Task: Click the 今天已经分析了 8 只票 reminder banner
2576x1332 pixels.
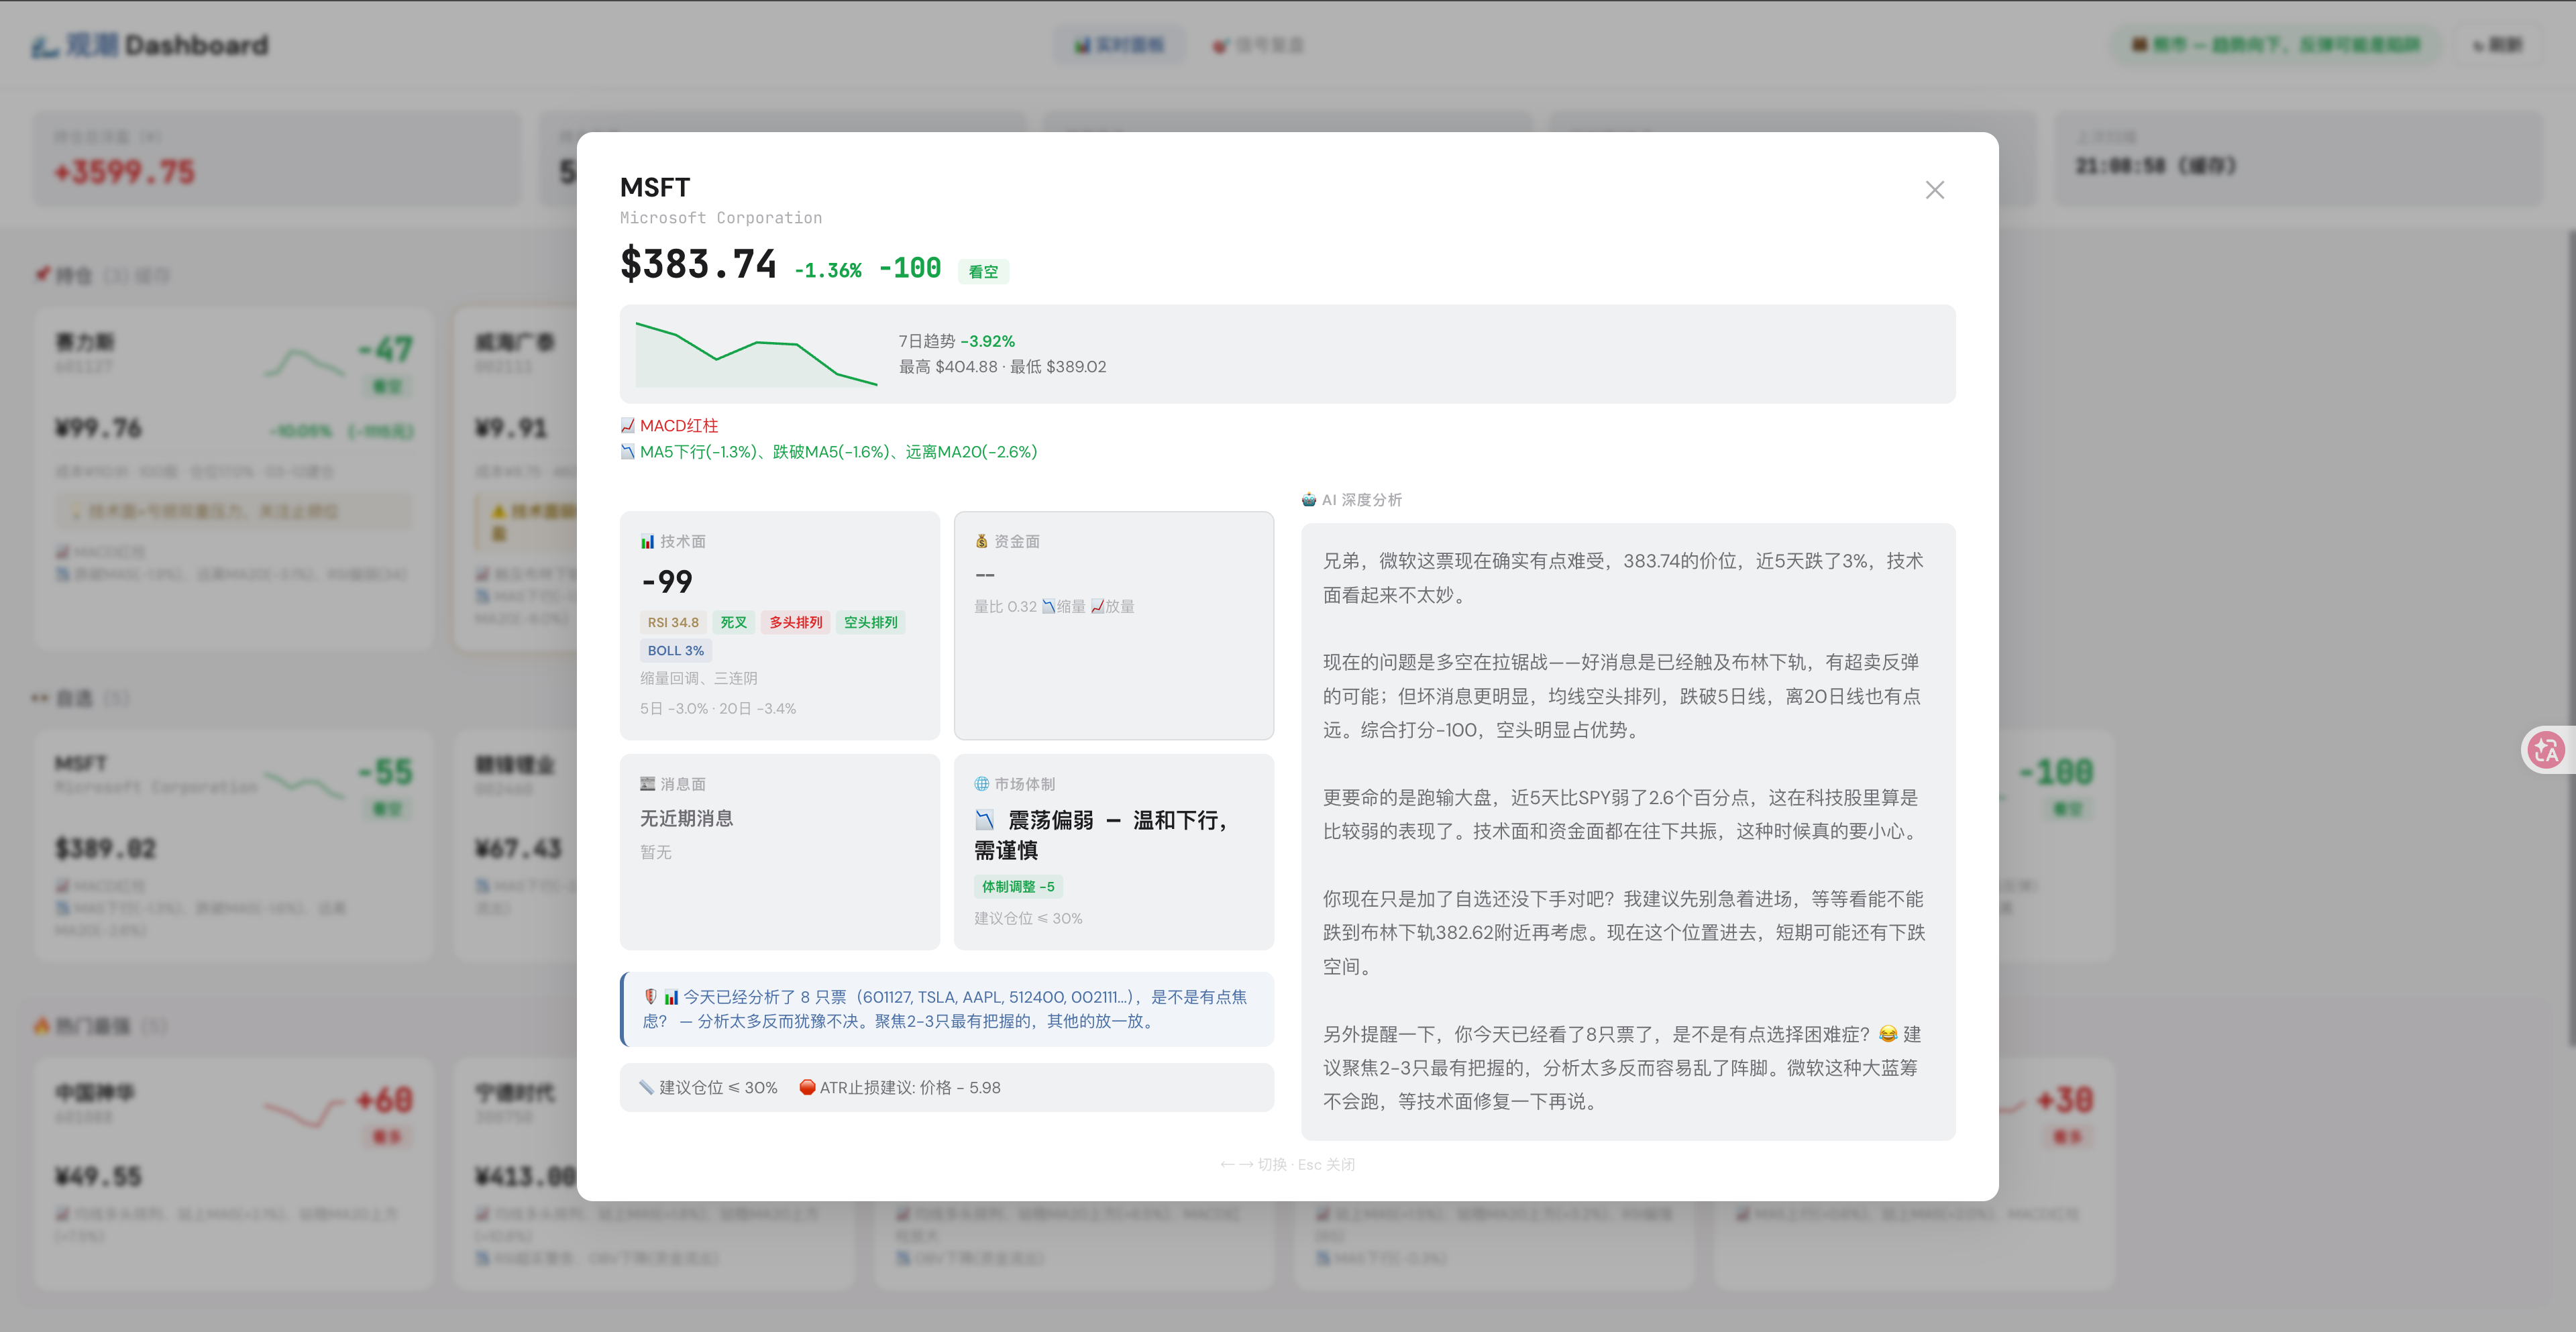Action: [x=947, y=1008]
